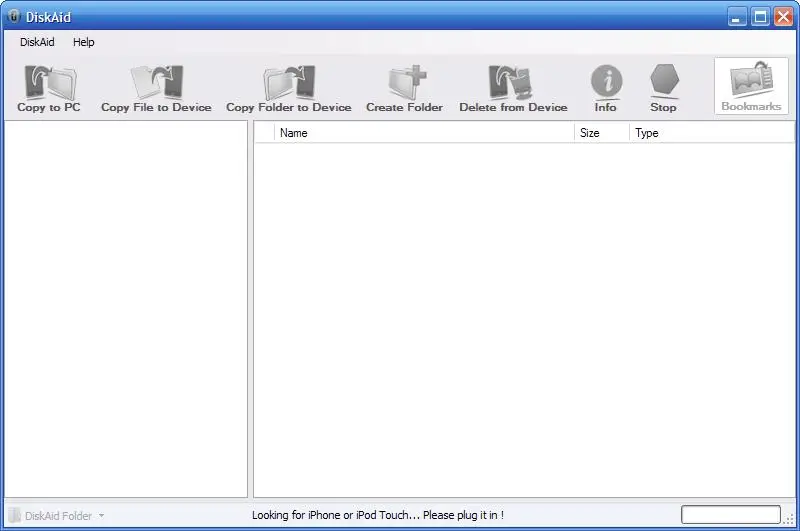Maximize the DiskAid window

(760, 17)
